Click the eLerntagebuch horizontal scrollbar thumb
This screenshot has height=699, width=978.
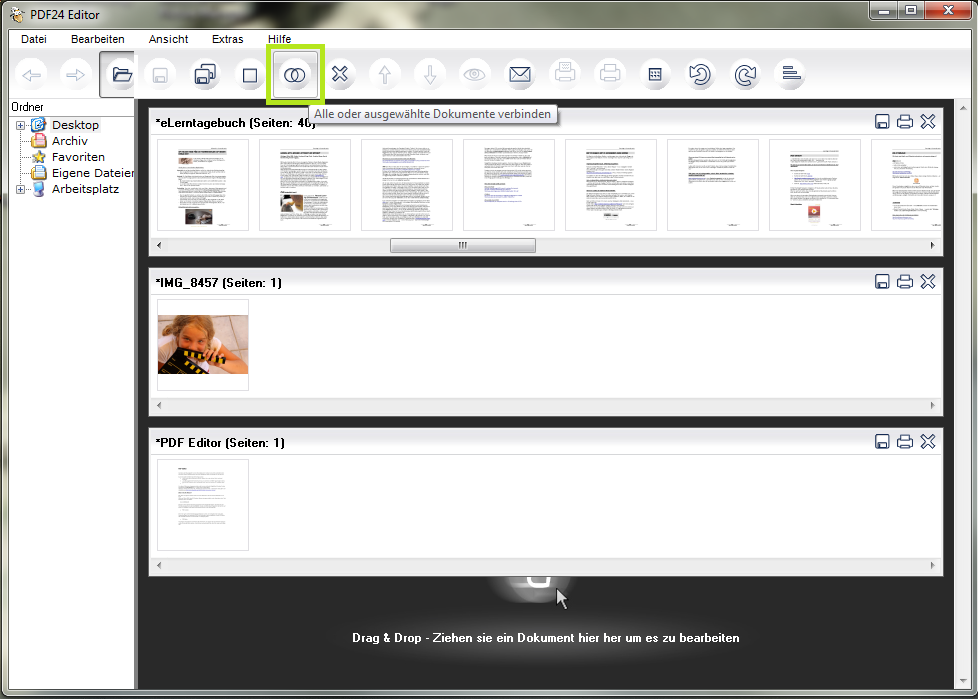(x=462, y=245)
